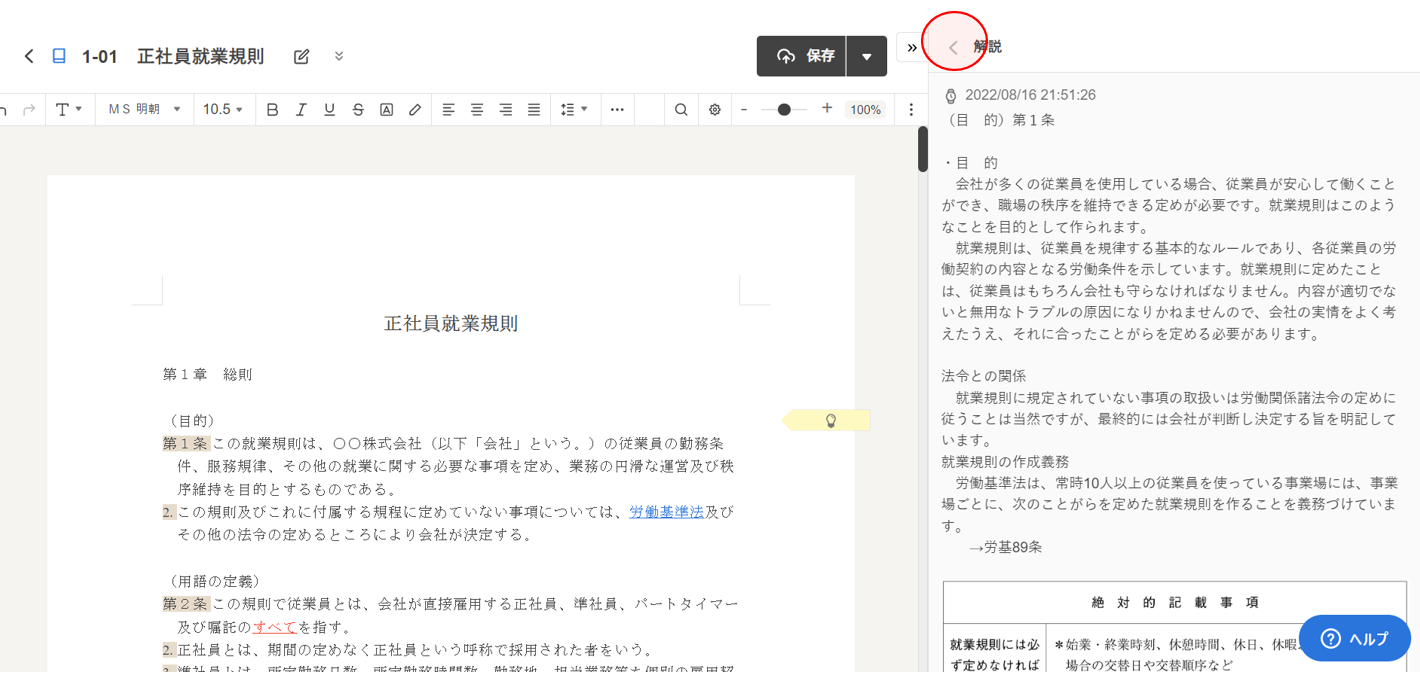The width and height of the screenshot is (1420, 675).
Task: Open the MS 明朝 font dropdown
Action: (144, 110)
